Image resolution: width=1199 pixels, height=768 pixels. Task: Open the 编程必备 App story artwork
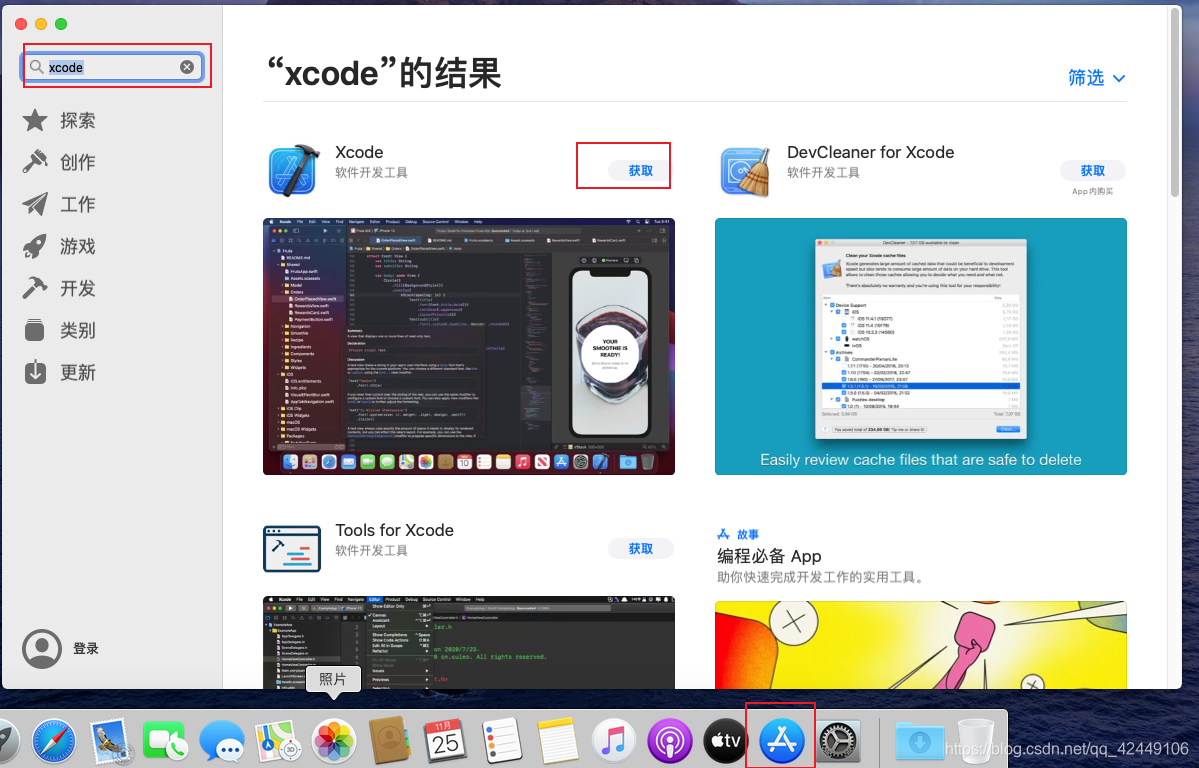tap(921, 645)
